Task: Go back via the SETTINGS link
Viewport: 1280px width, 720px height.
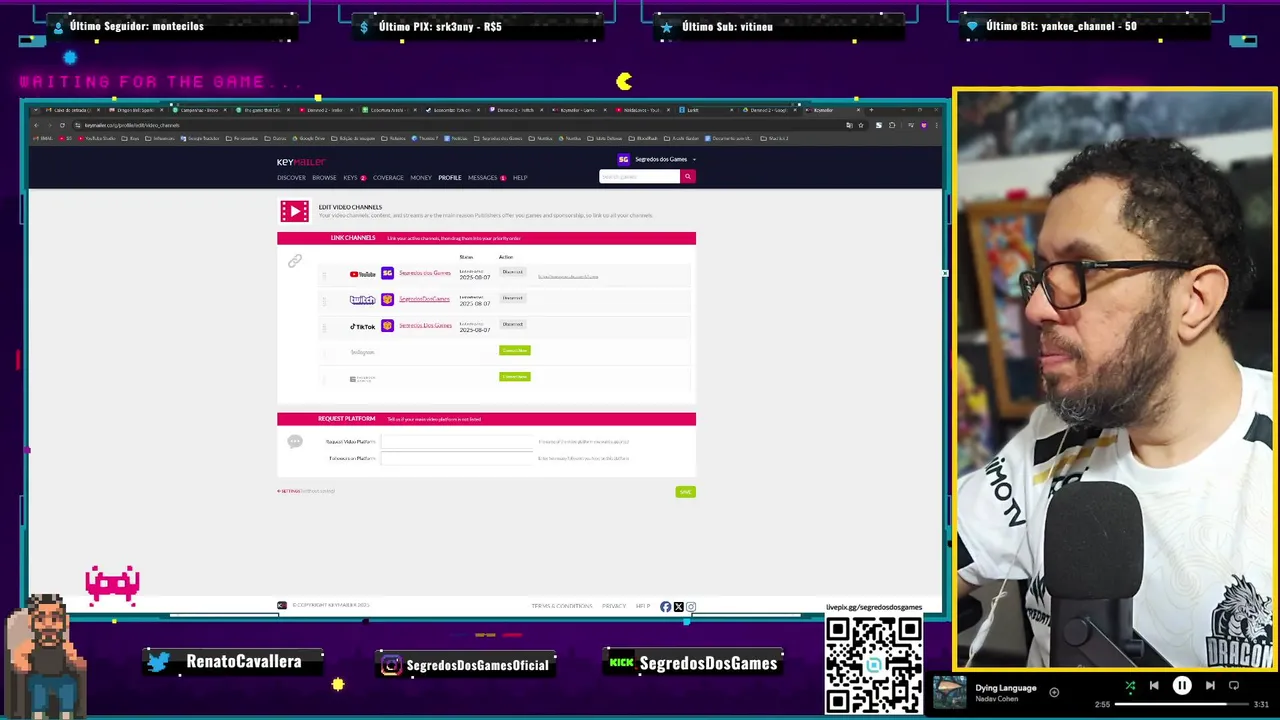Action: pos(290,491)
